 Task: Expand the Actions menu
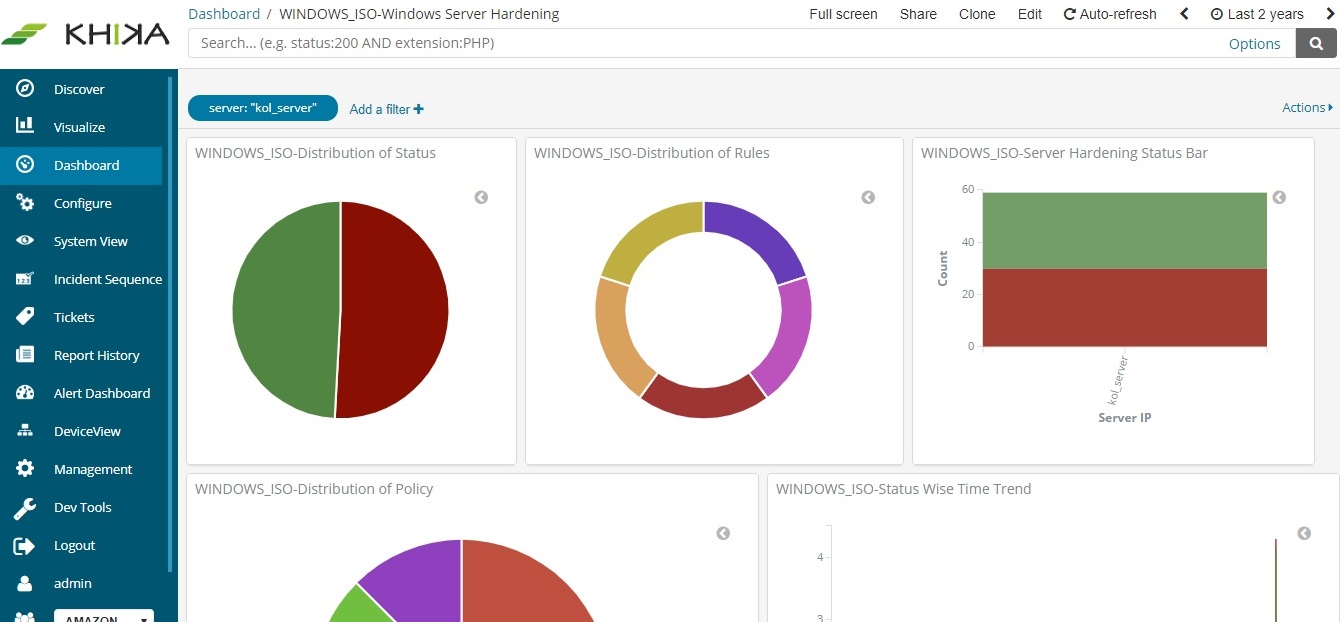click(1307, 107)
